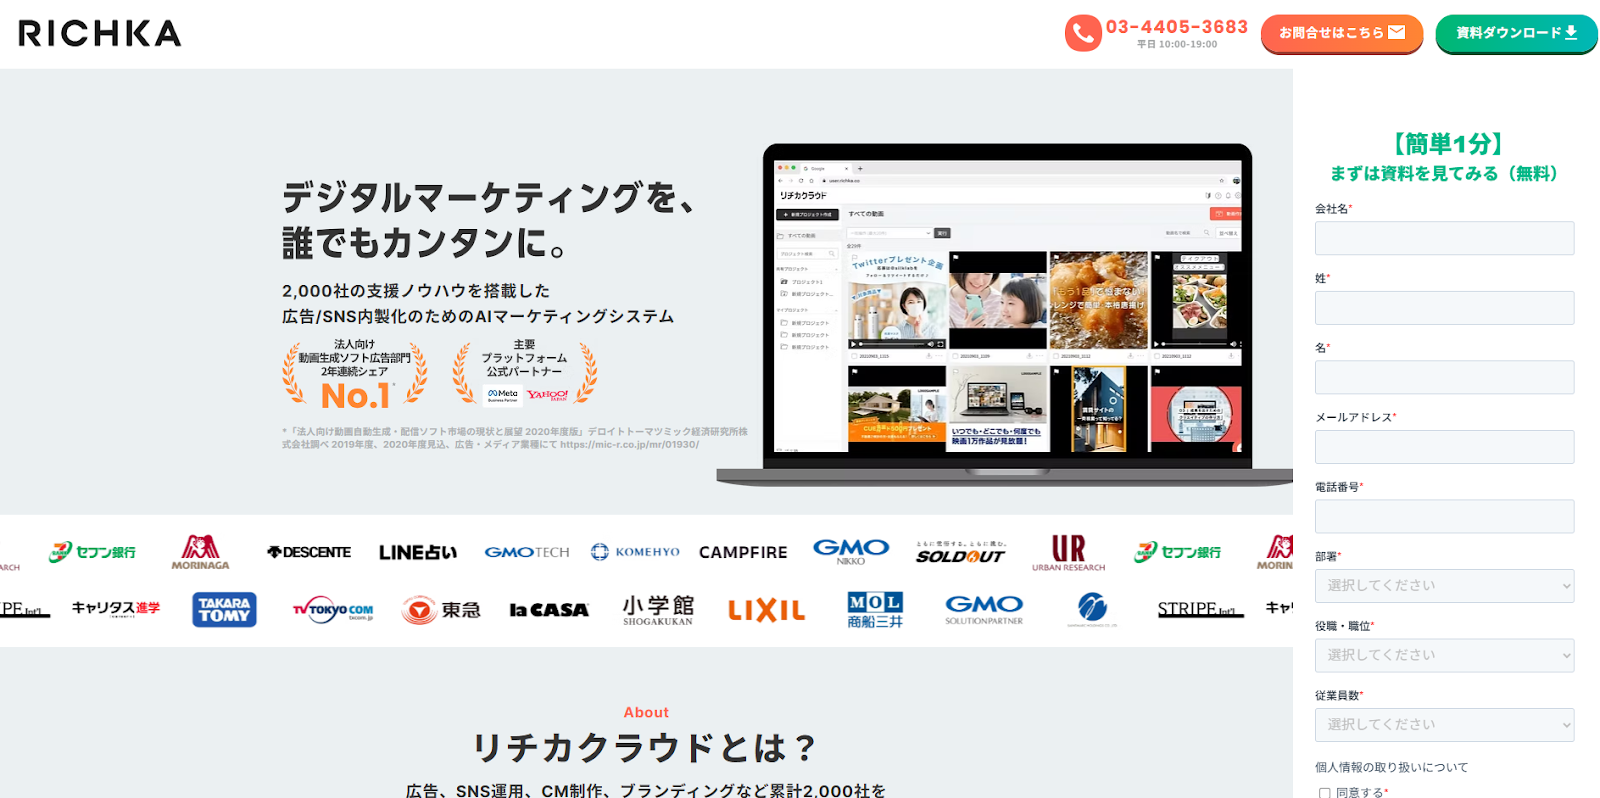Image resolution: width=1600 pixels, height=798 pixels.
Task: Open the 部署 dropdown
Action: click(1444, 586)
